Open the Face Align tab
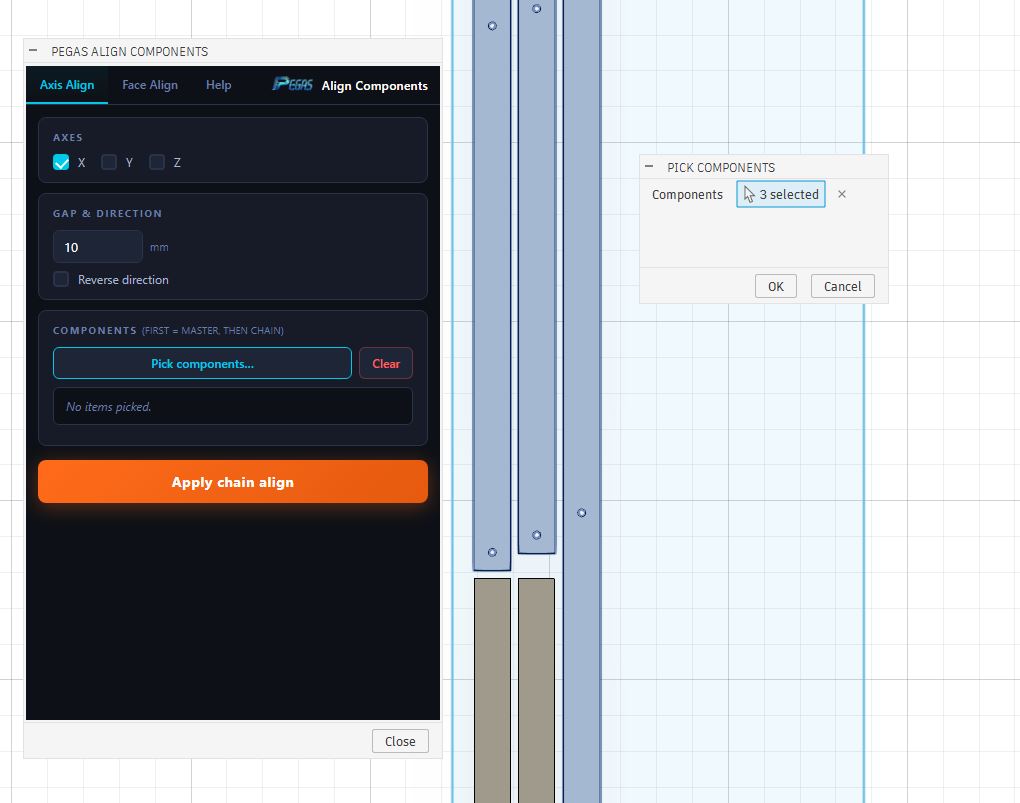This screenshot has height=803, width=1020. (150, 85)
